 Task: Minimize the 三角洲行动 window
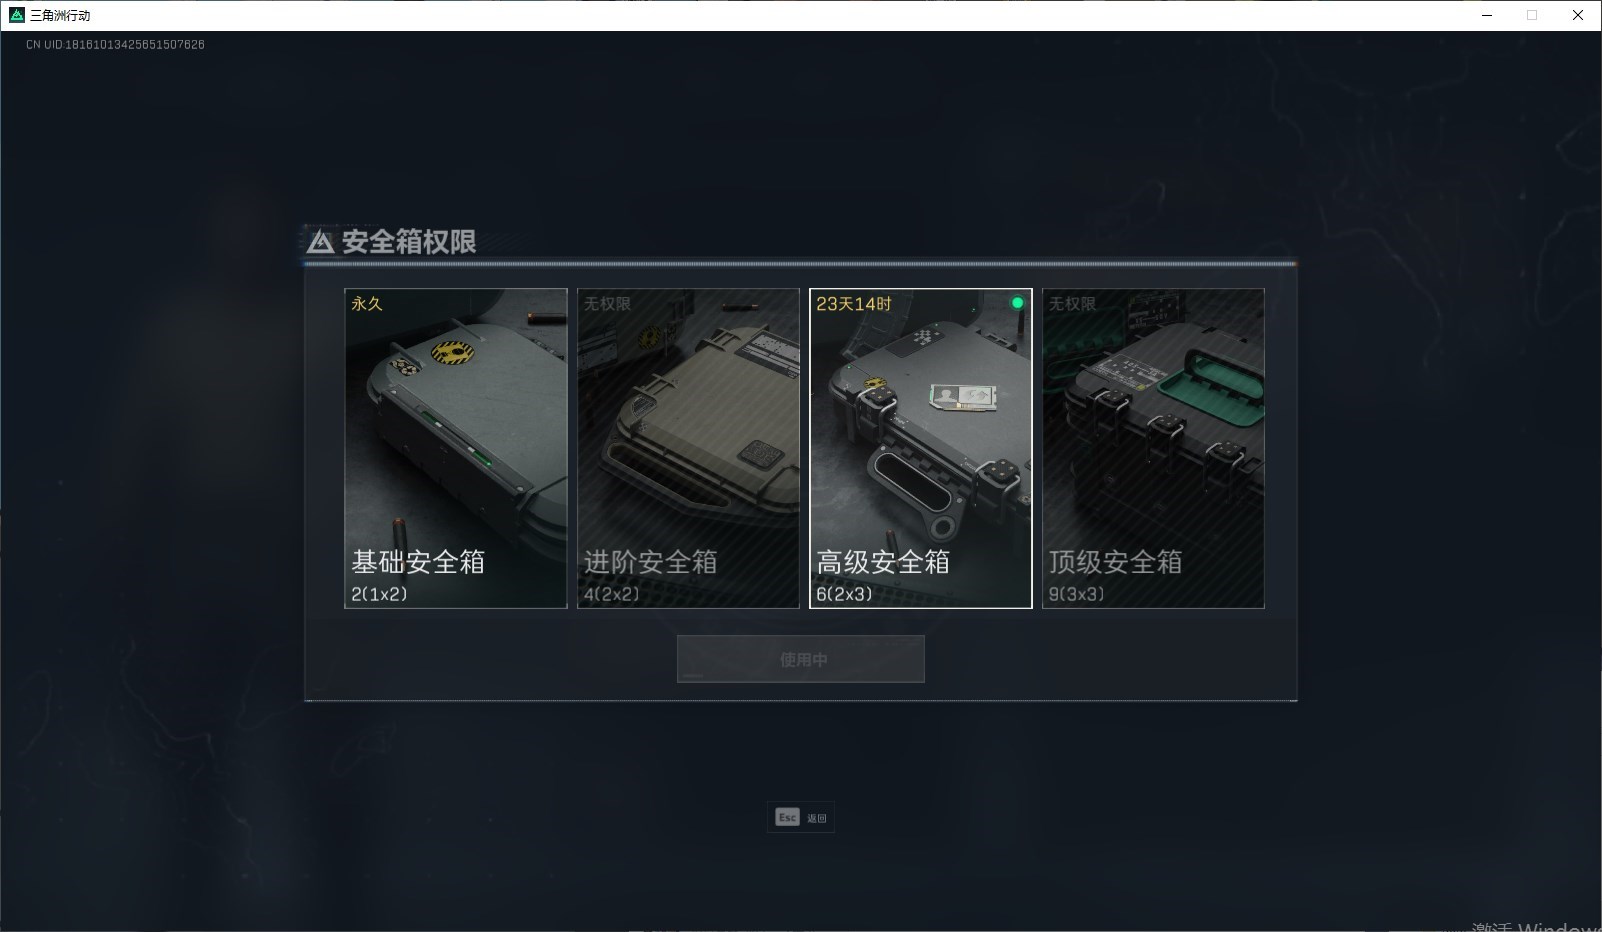(x=1487, y=15)
